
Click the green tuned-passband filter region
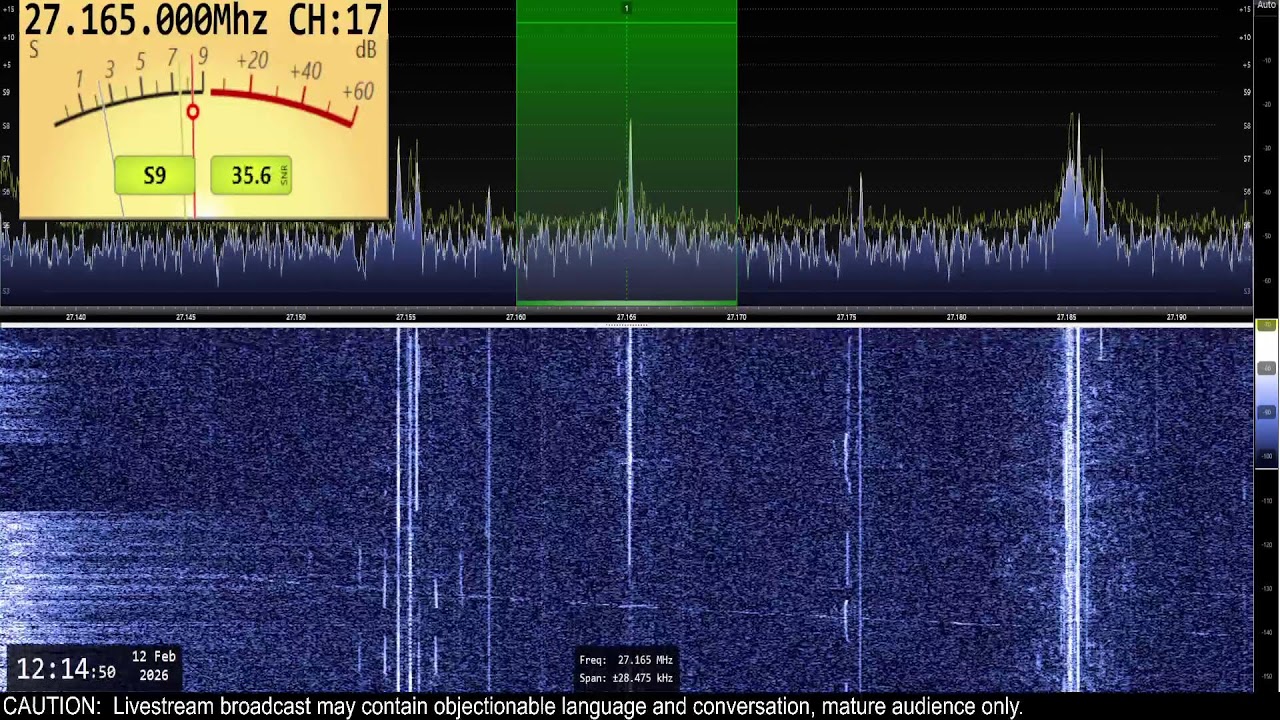(x=626, y=153)
